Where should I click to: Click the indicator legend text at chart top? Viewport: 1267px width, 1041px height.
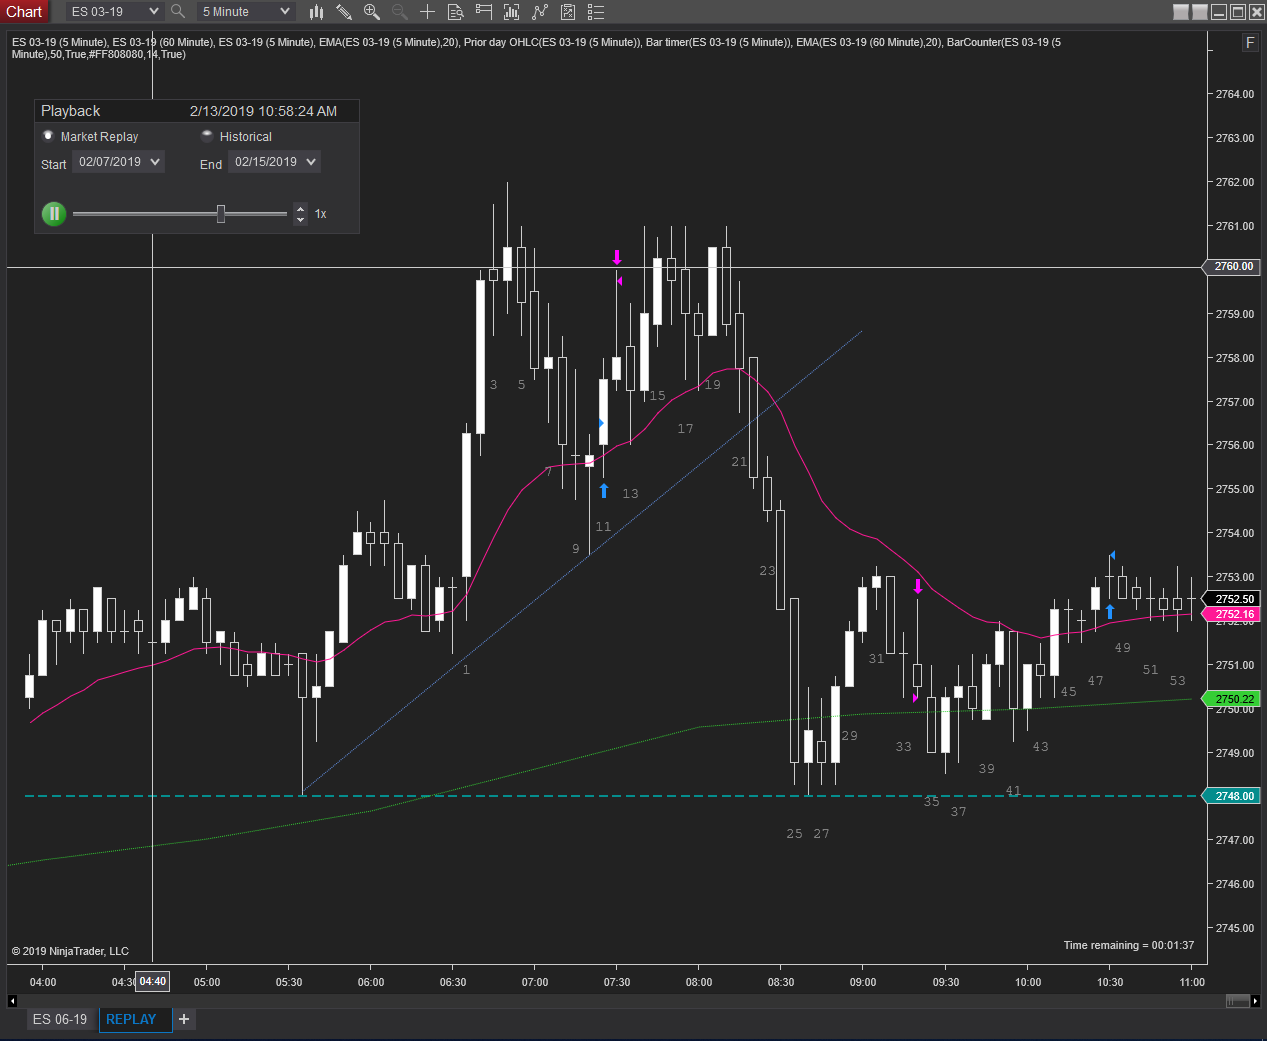536,48
